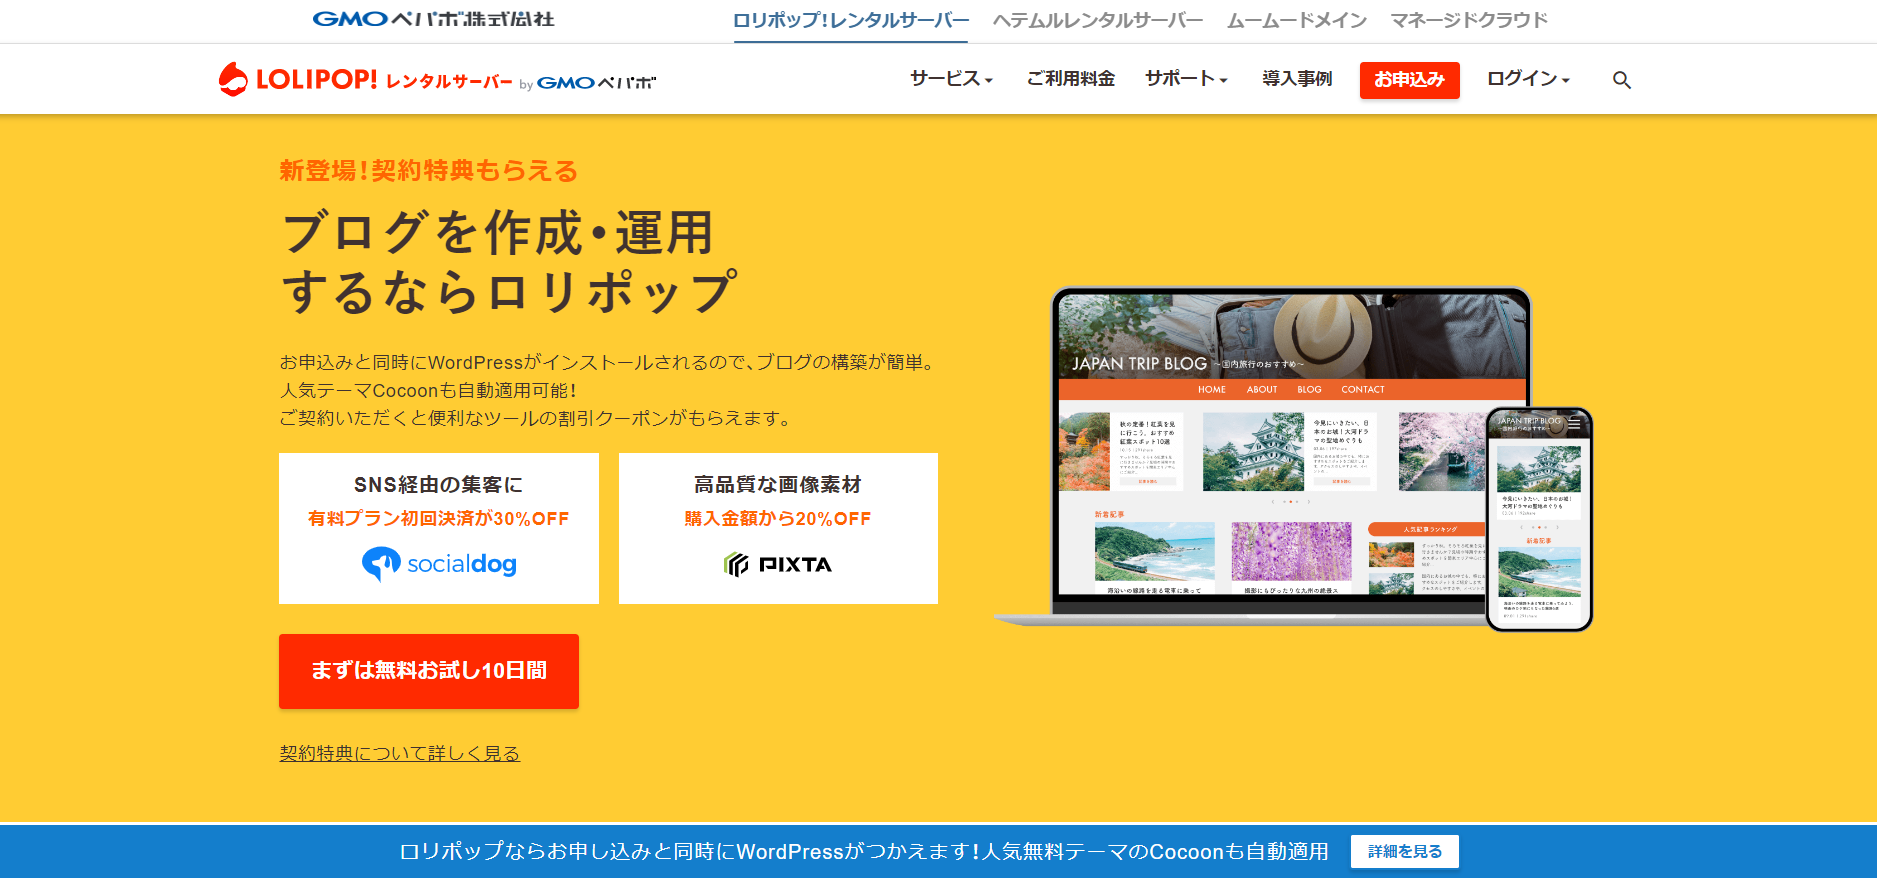Click the red お申込み button
Screen dimensions: 1877x881
pos(1409,80)
